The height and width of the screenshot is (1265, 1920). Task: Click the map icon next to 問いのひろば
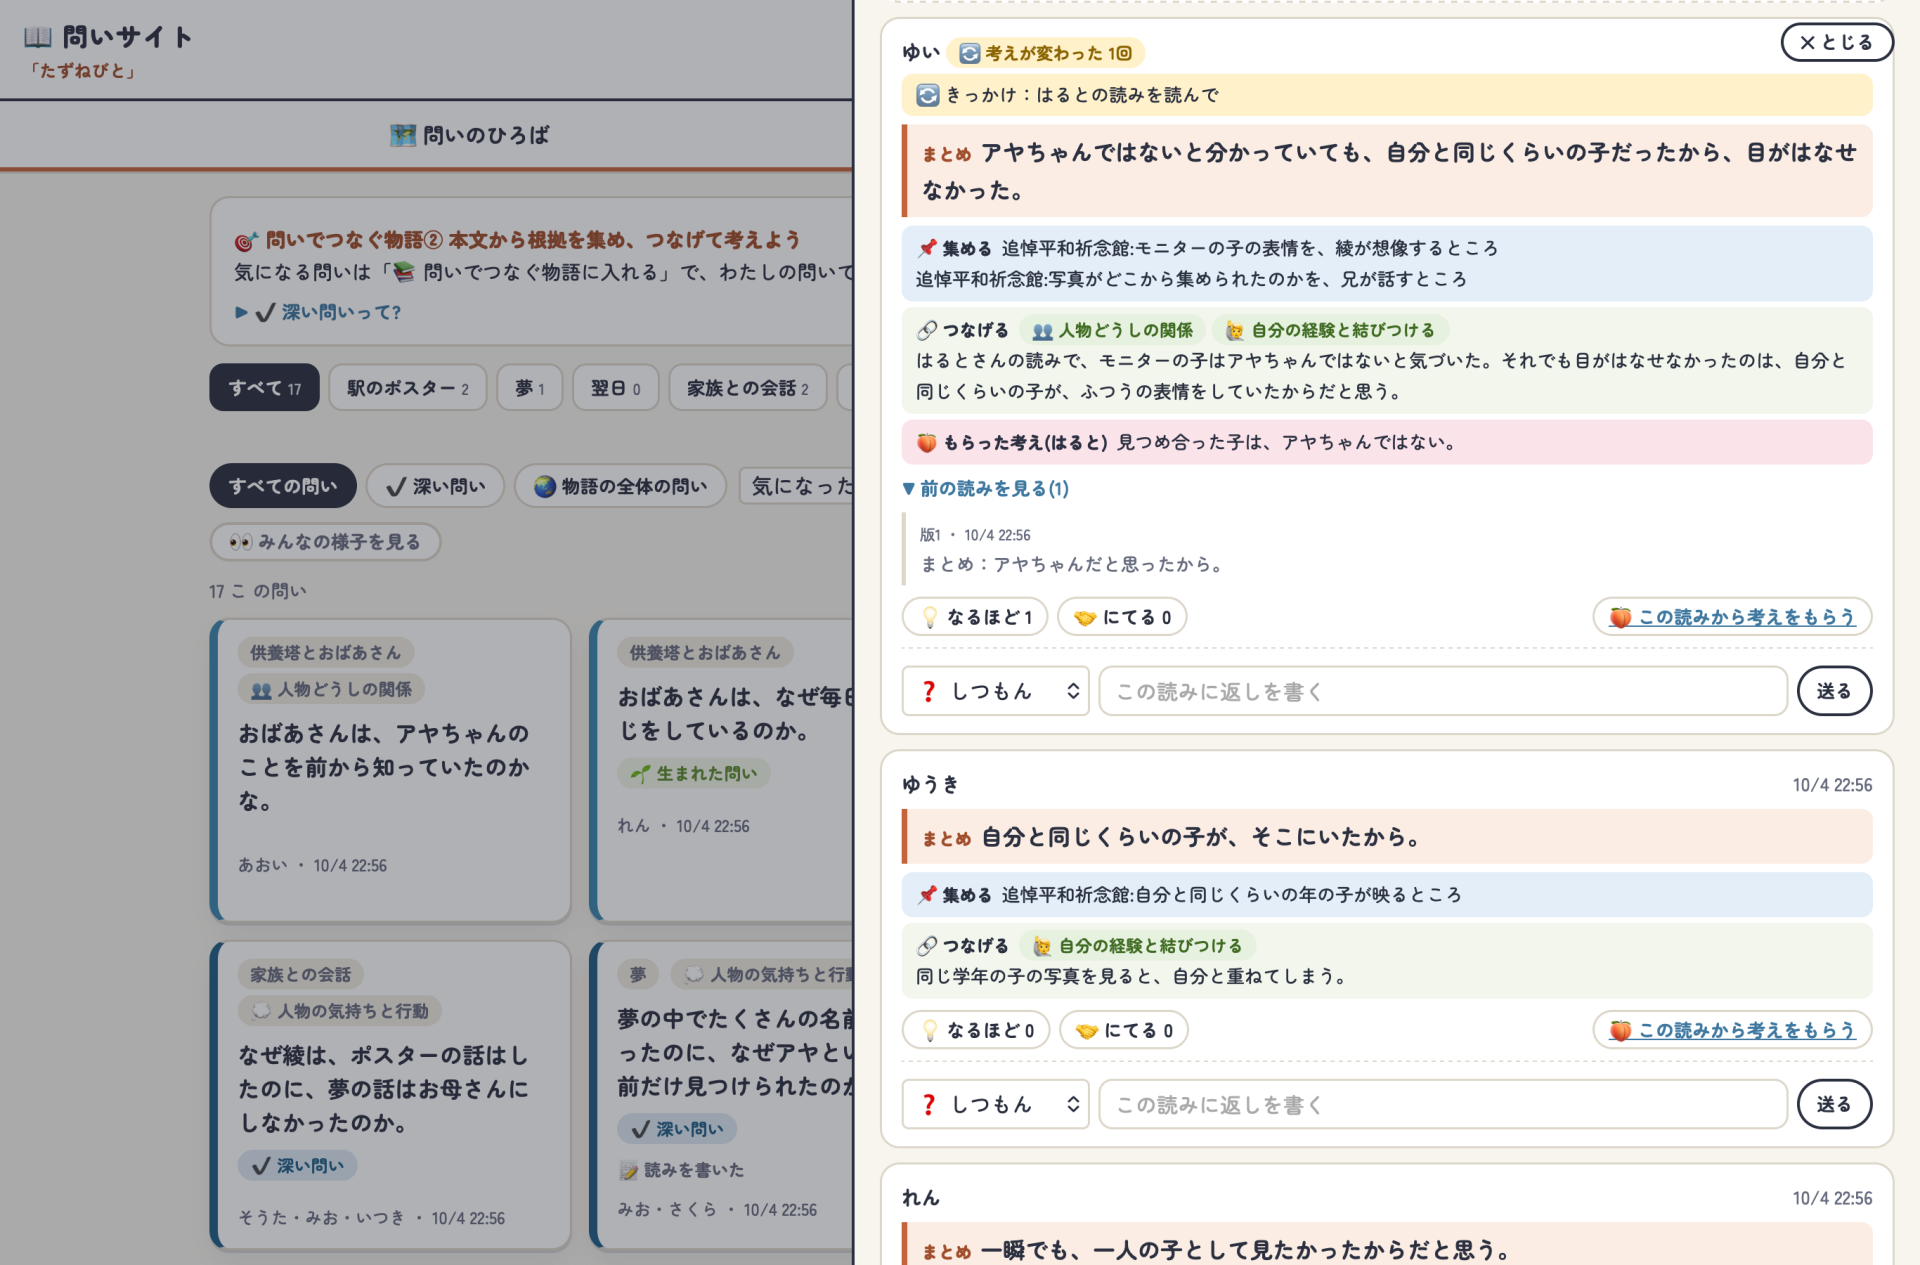[x=403, y=135]
